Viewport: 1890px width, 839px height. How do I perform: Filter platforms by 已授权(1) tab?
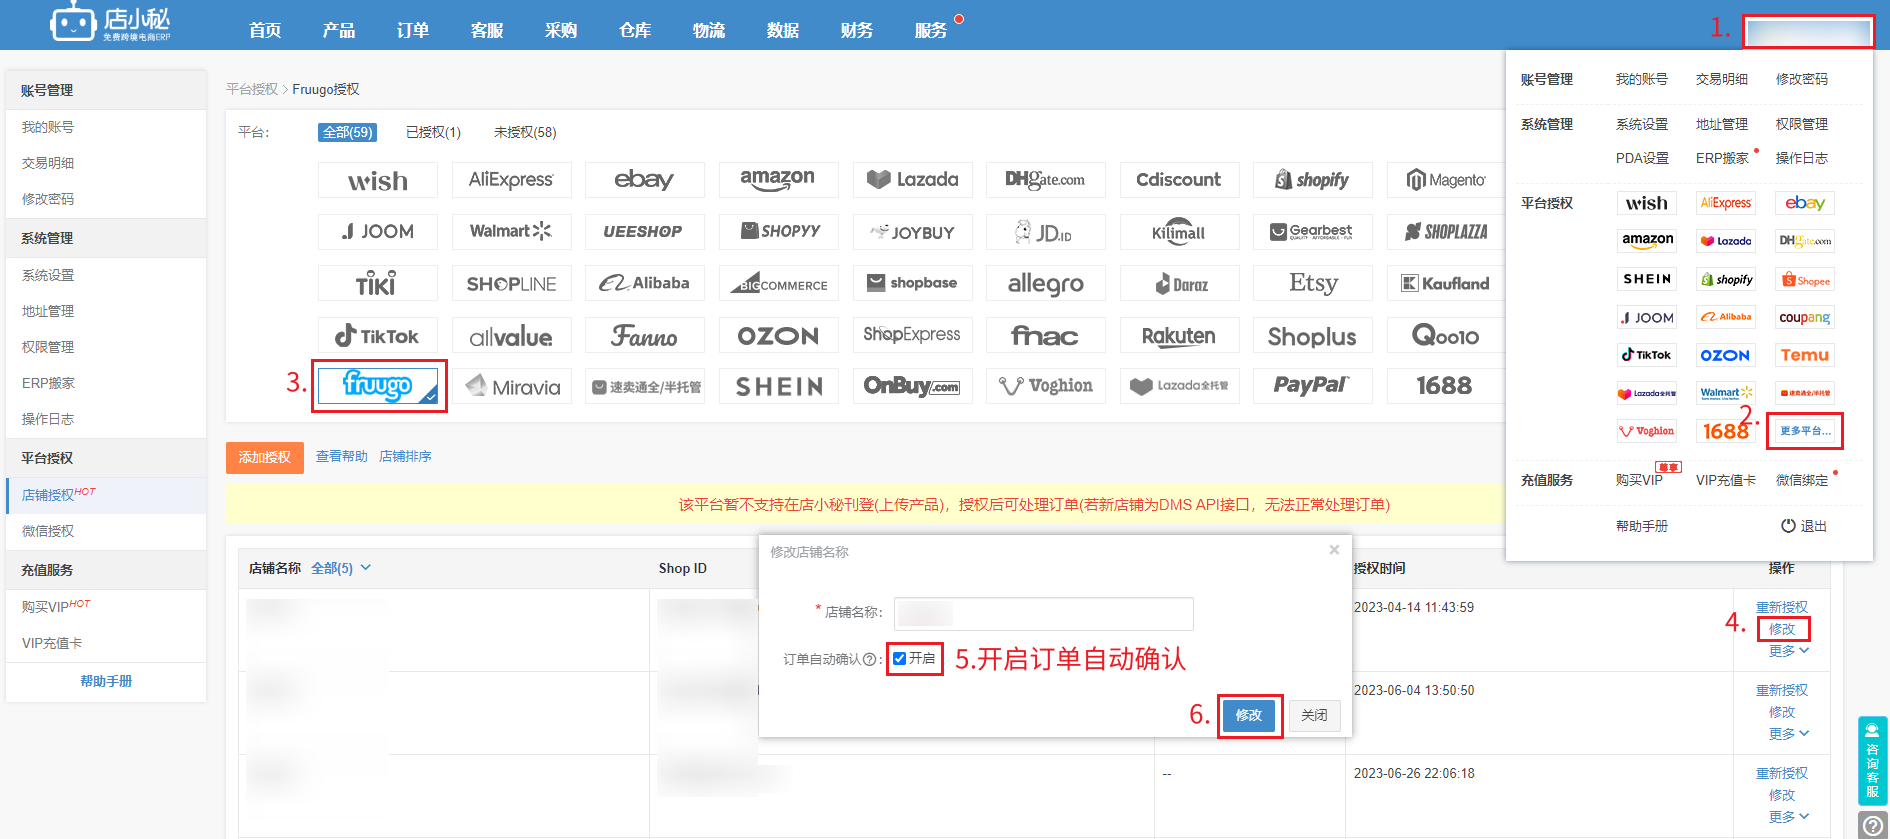point(433,132)
